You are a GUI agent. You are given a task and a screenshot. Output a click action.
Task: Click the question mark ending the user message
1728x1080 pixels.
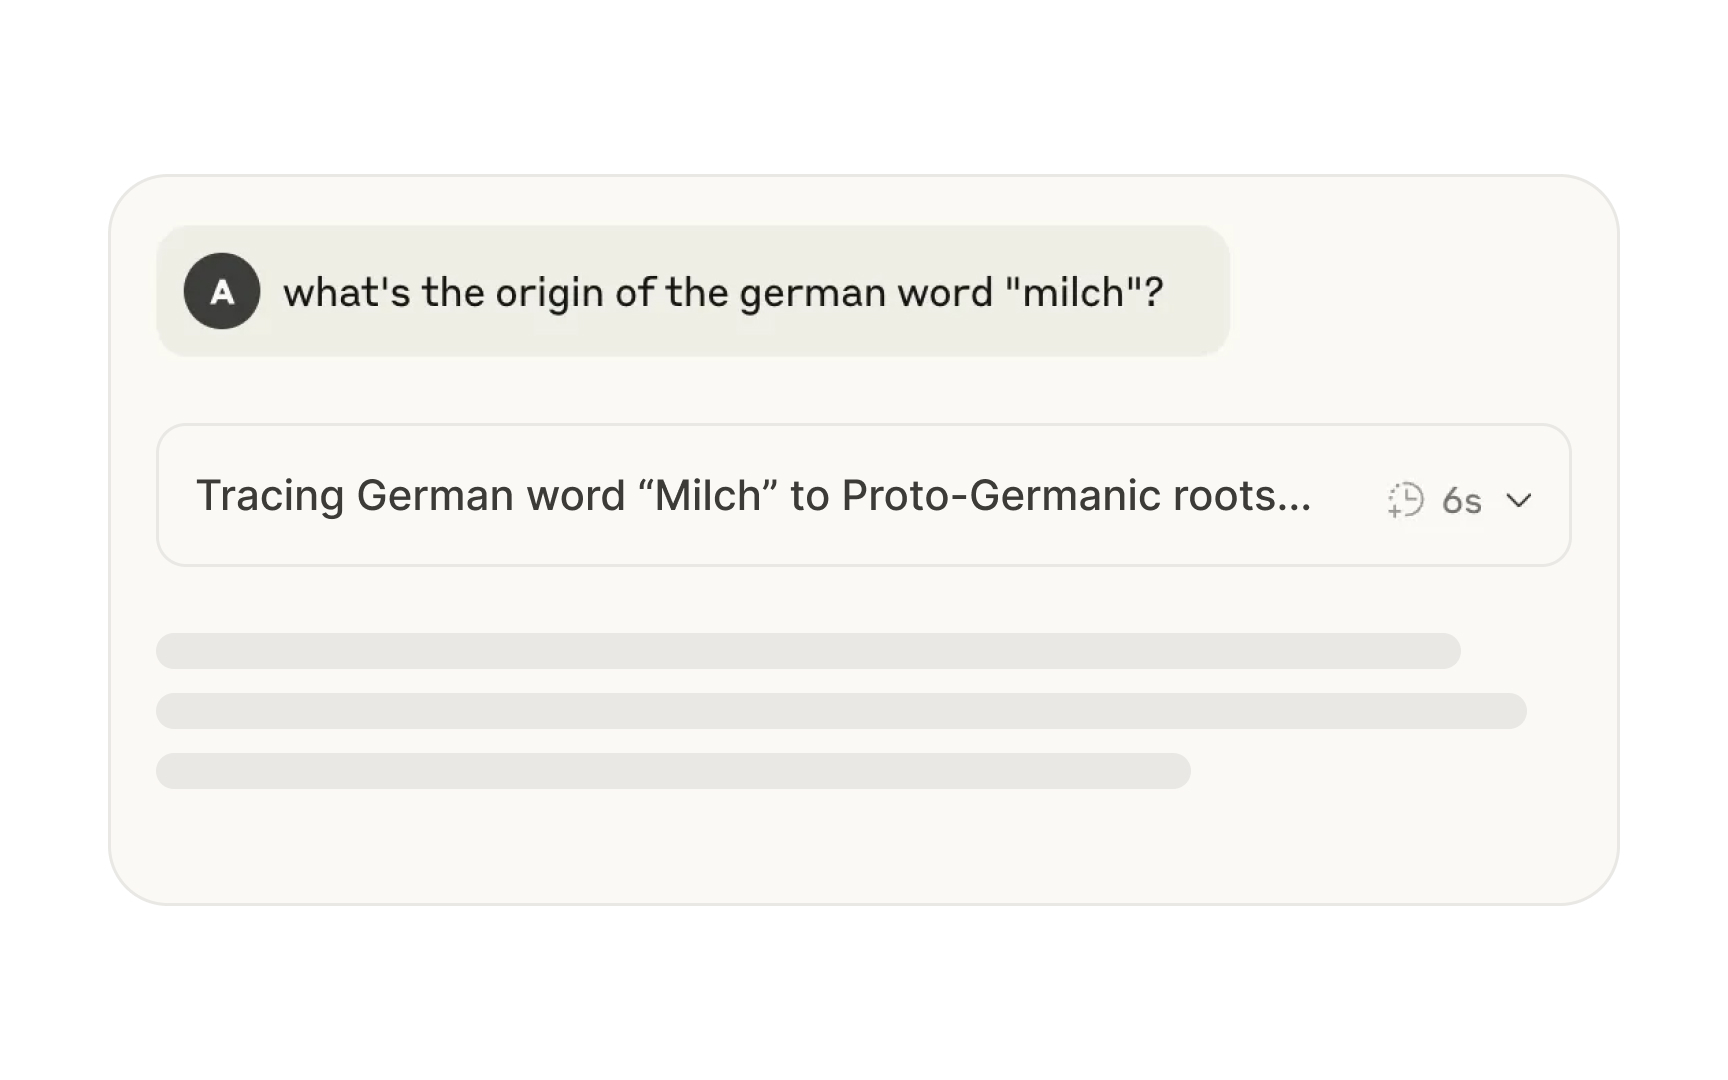1154,293
